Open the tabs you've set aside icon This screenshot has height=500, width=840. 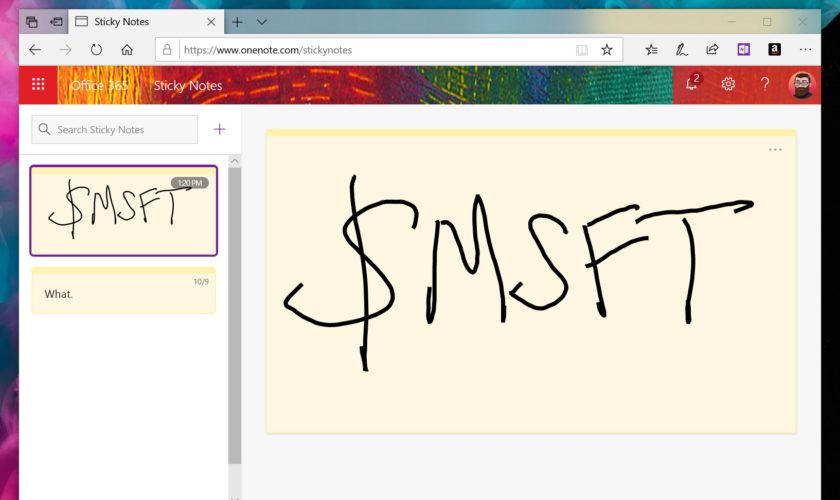(x=32, y=22)
